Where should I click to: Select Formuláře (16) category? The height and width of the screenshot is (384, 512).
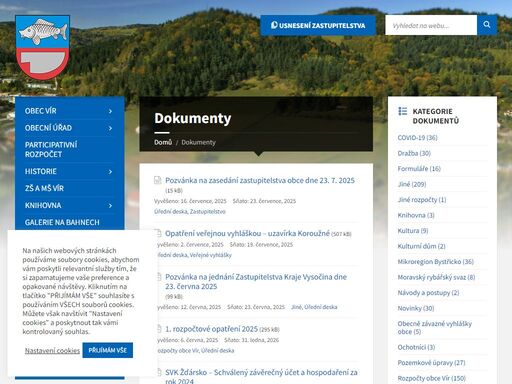click(x=419, y=169)
